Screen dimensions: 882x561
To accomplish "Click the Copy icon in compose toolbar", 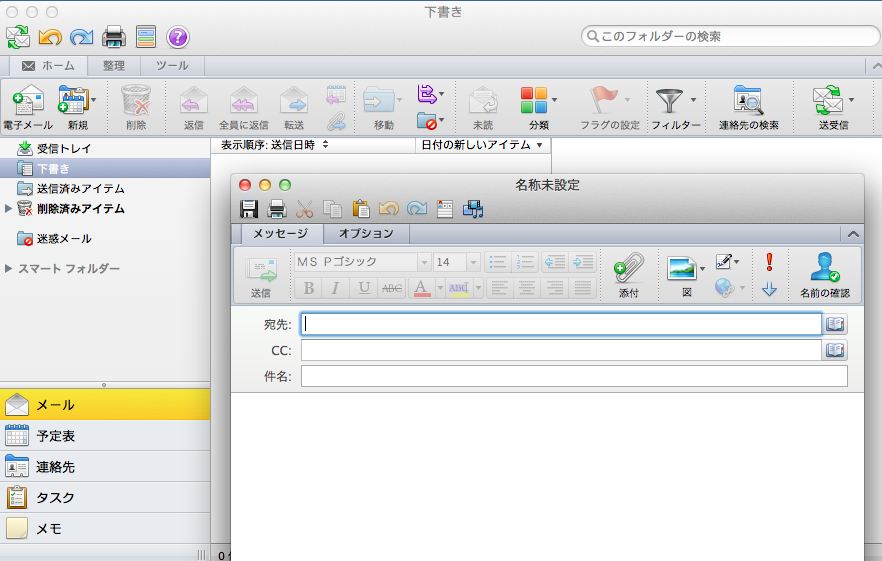I will [332, 209].
